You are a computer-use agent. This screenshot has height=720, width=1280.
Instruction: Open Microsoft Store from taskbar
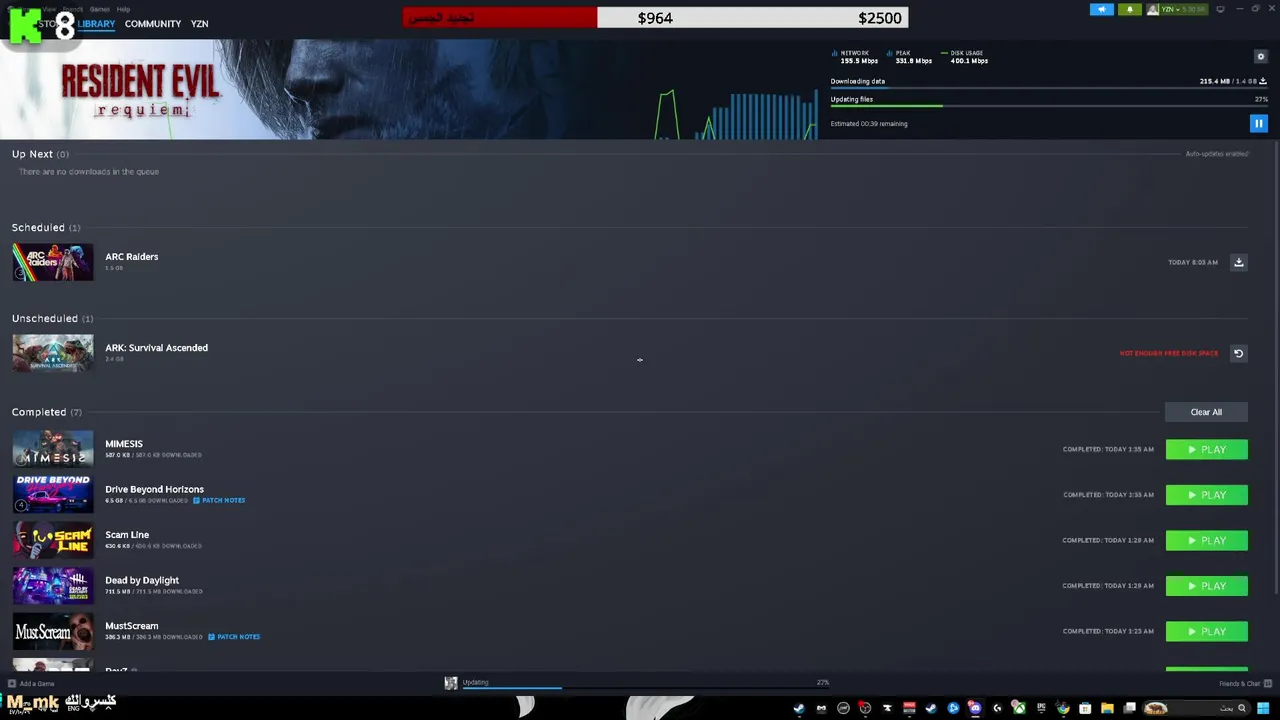pyautogui.click(x=1085, y=708)
